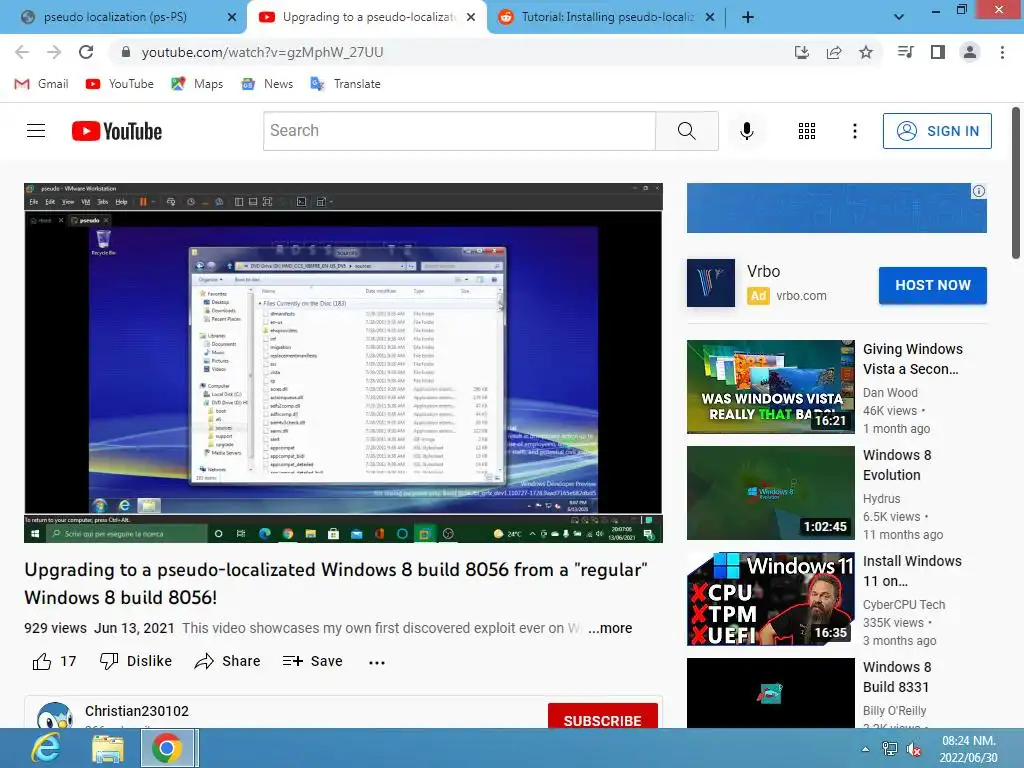Click the HOST NOW ad button

tap(933, 285)
